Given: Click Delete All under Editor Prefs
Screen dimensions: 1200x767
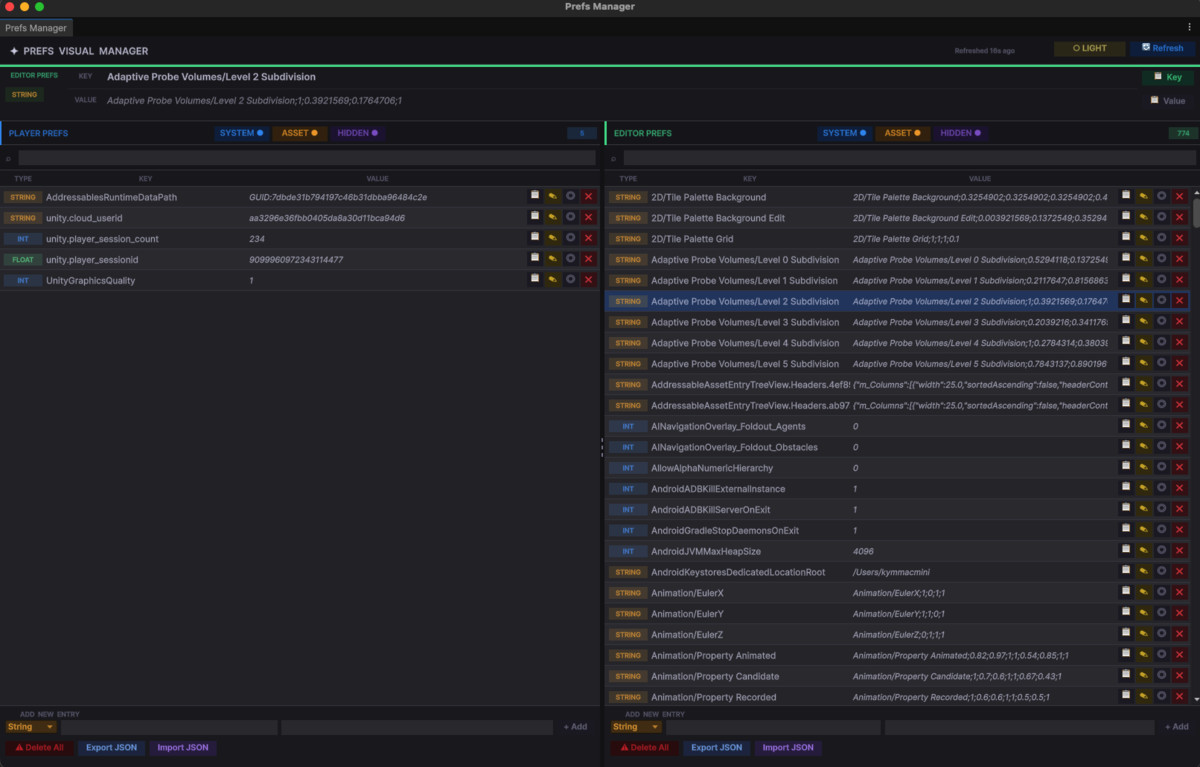Looking at the screenshot, I should 645,747.
